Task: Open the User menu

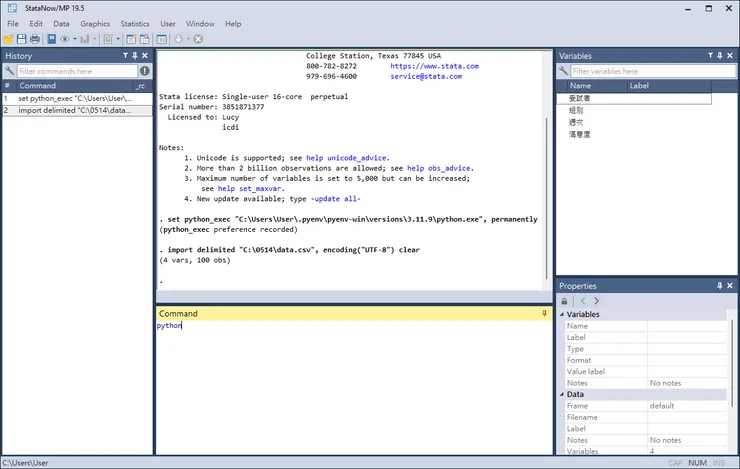Action: click(168, 24)
